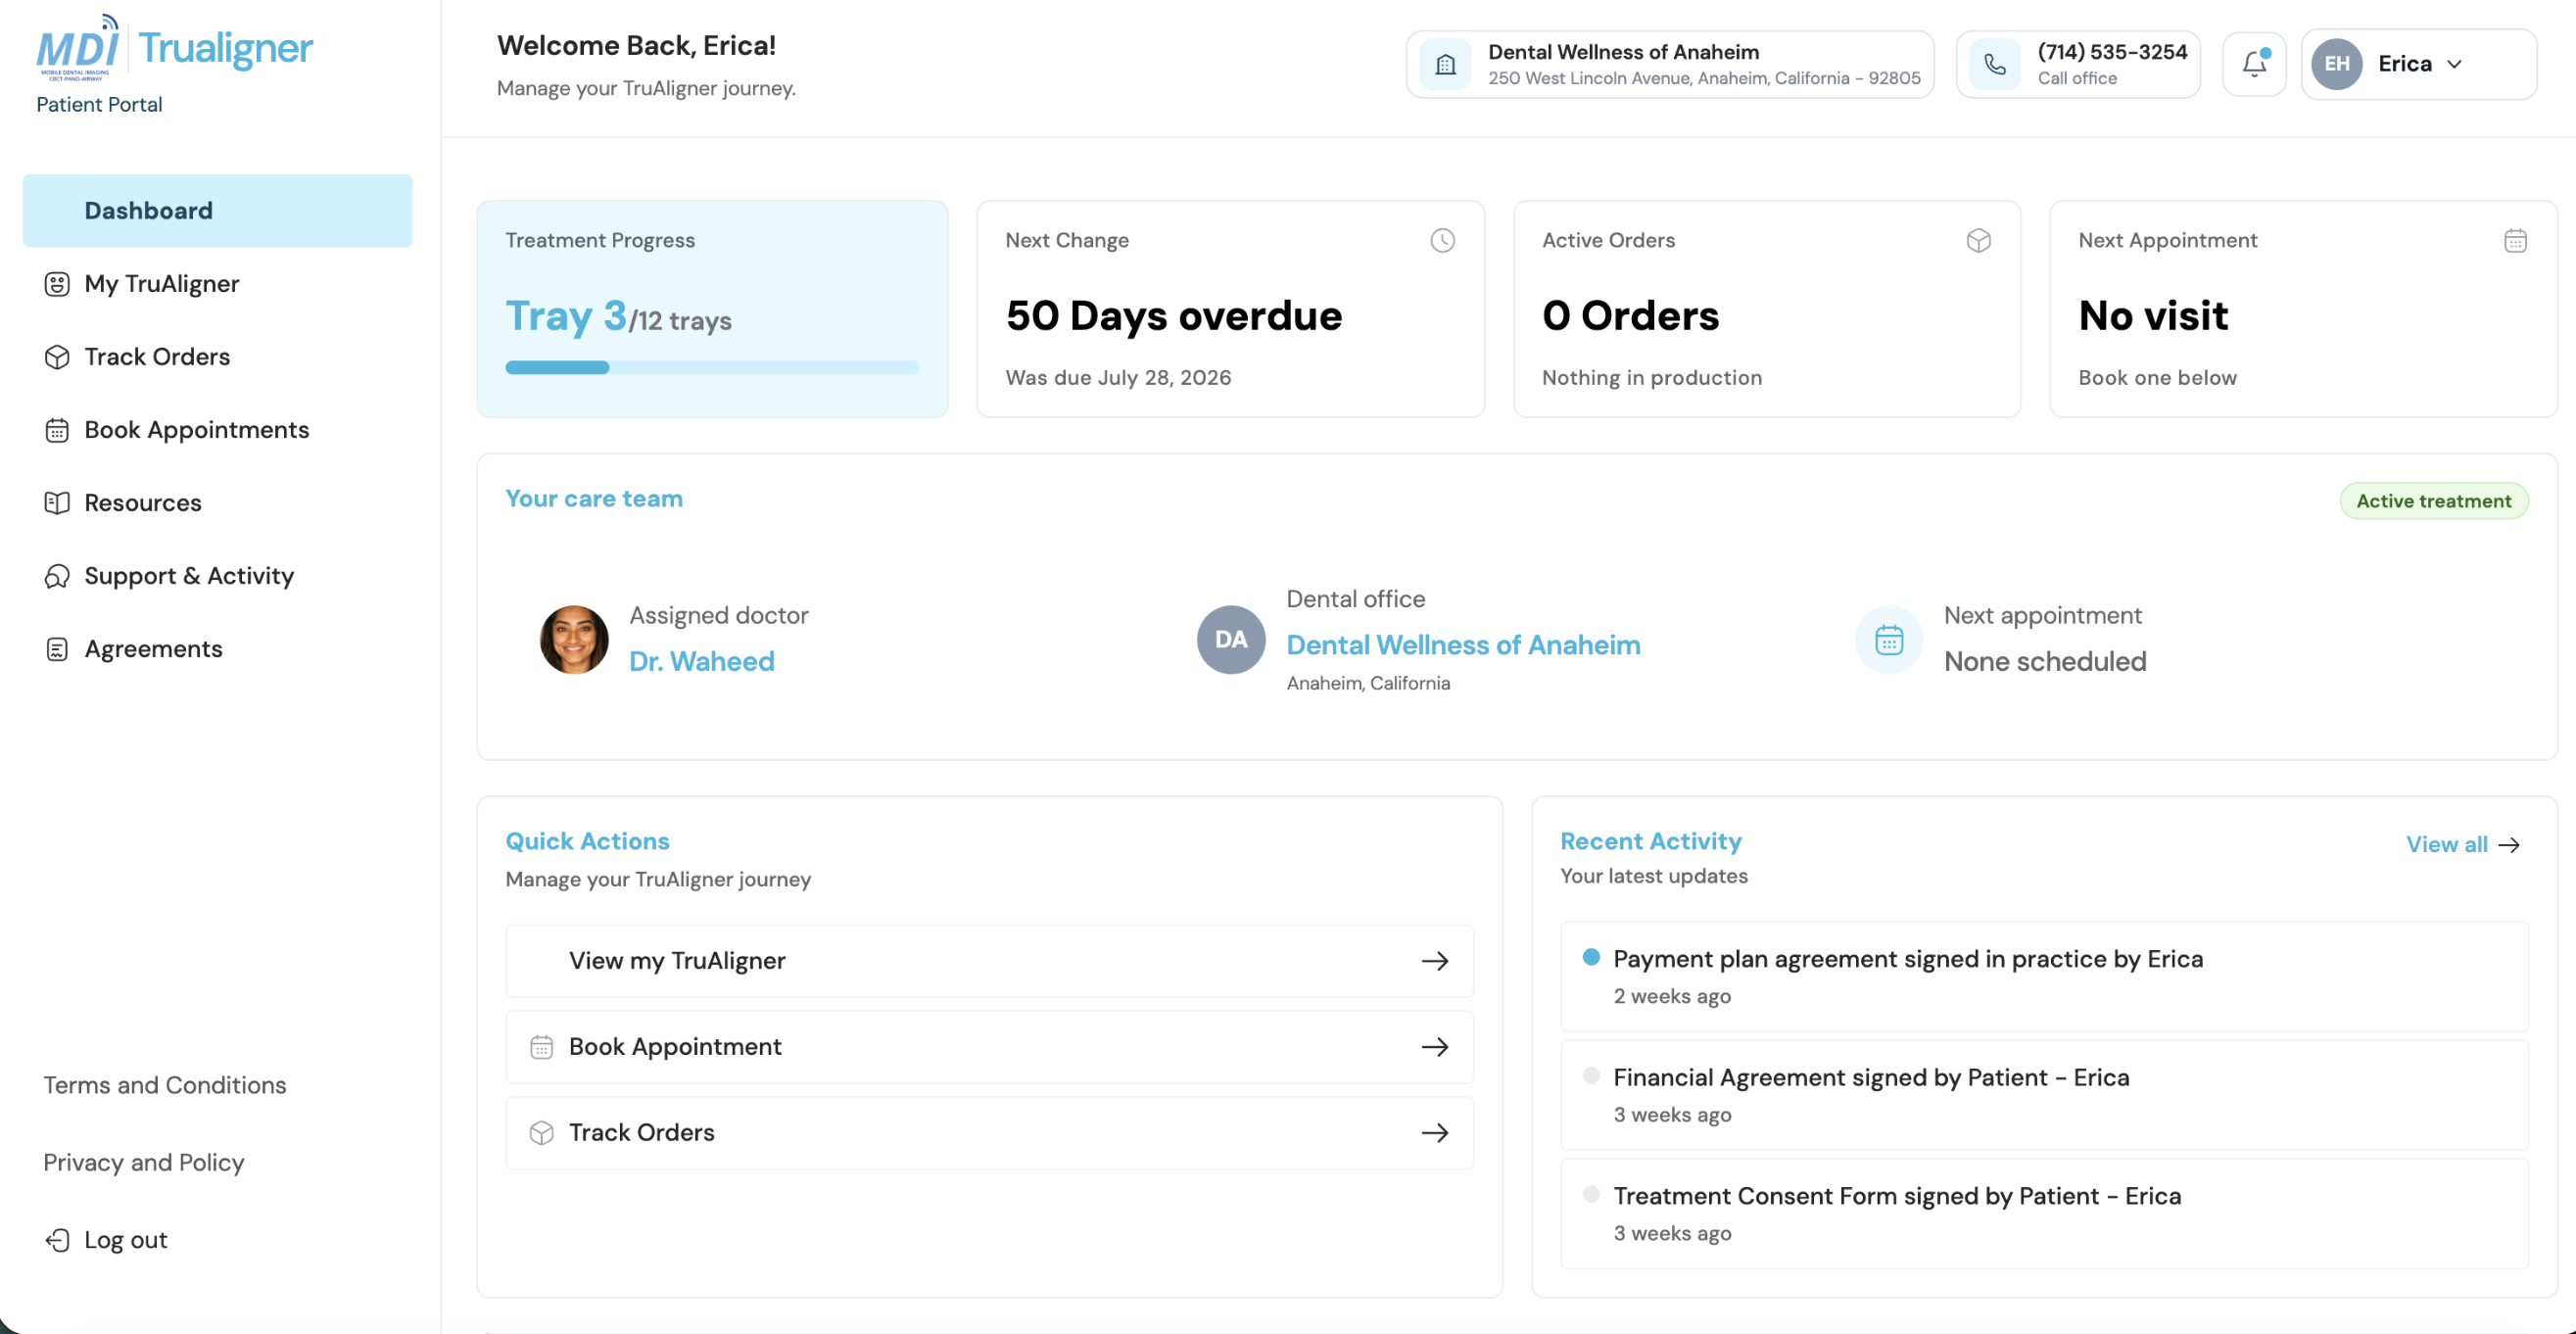This screenshot has width=2576, height=1334.
Task: Open the Resources section
Action: point(143,503)
